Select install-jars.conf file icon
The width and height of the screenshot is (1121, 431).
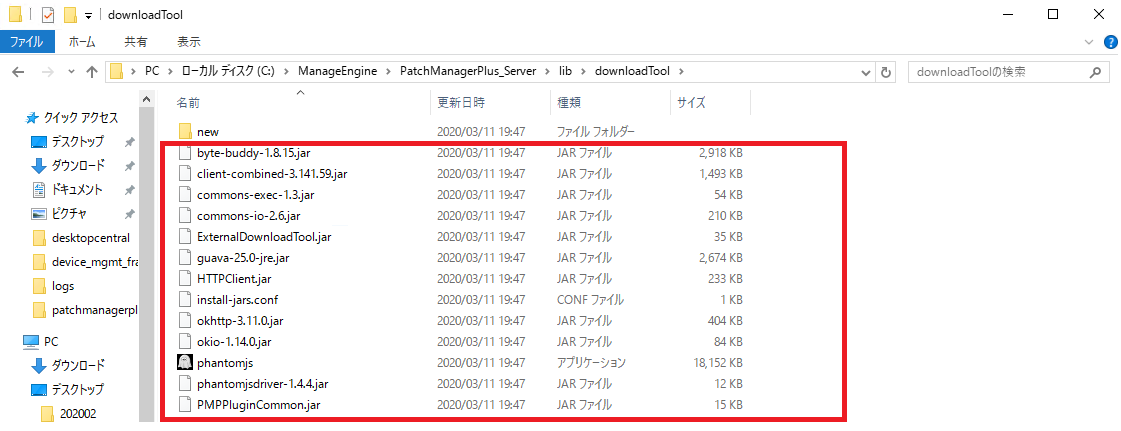(185, 299)
